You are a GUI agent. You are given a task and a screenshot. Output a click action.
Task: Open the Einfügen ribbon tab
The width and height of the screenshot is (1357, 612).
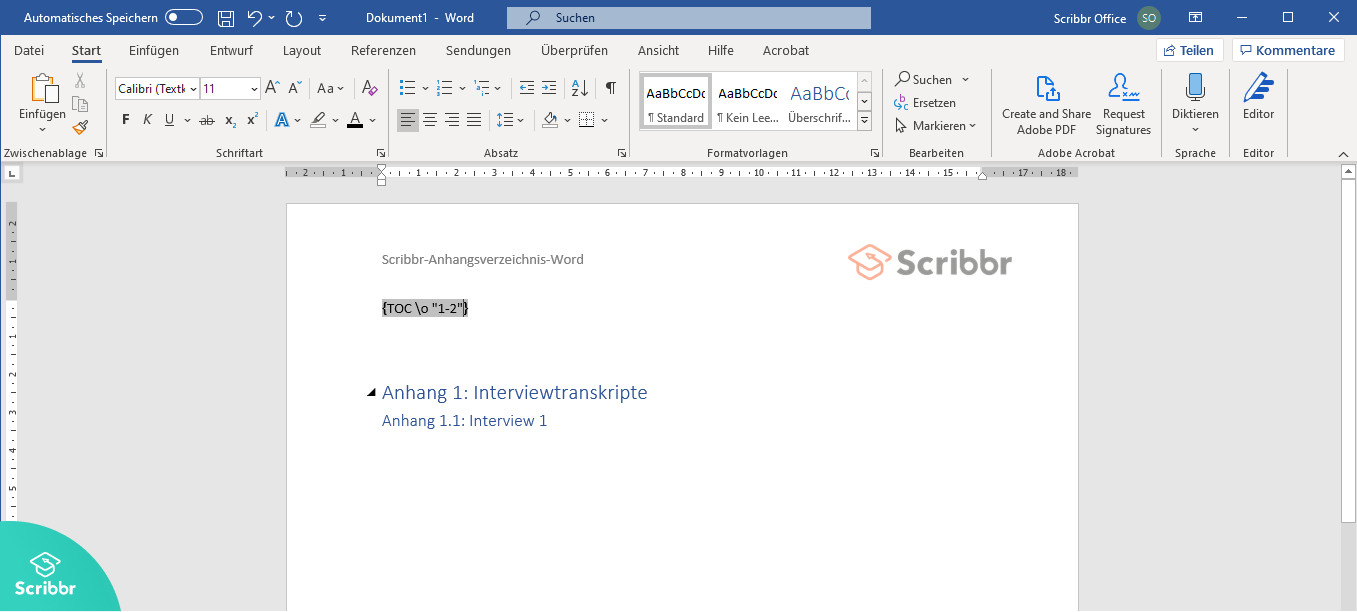(x=154, y=50)
